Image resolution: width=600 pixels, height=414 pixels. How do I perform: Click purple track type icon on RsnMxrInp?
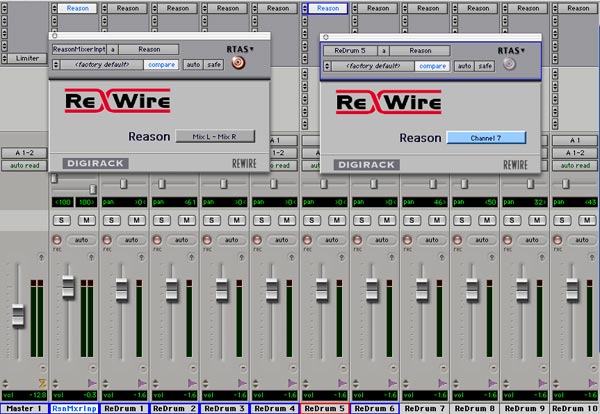point(92,383)
